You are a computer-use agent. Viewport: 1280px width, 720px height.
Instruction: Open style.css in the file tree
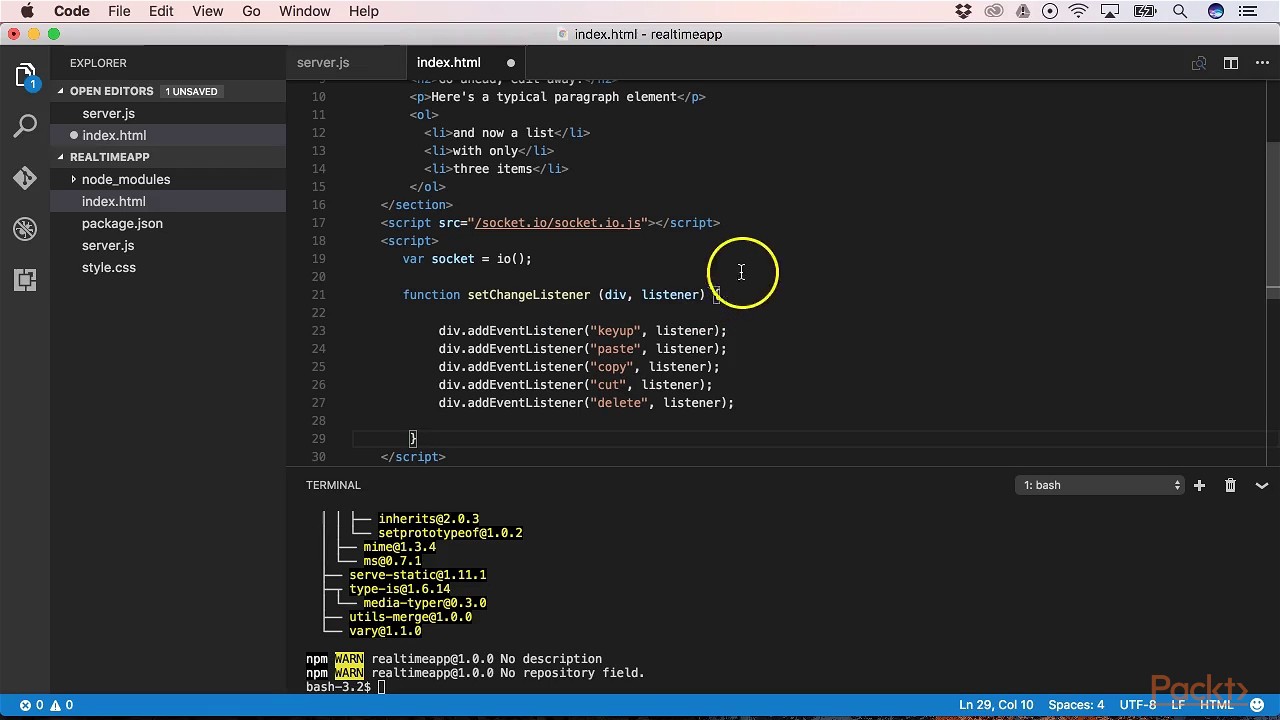(109, 267)
